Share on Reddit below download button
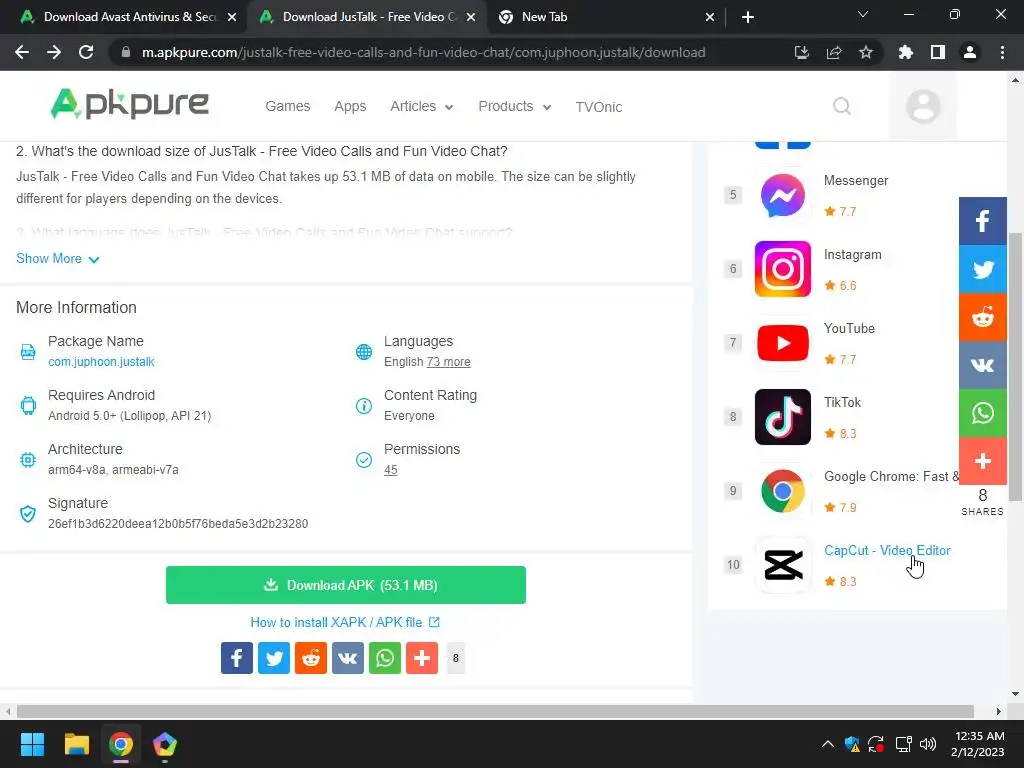The image size is (1024, 768). pos(311,658)
